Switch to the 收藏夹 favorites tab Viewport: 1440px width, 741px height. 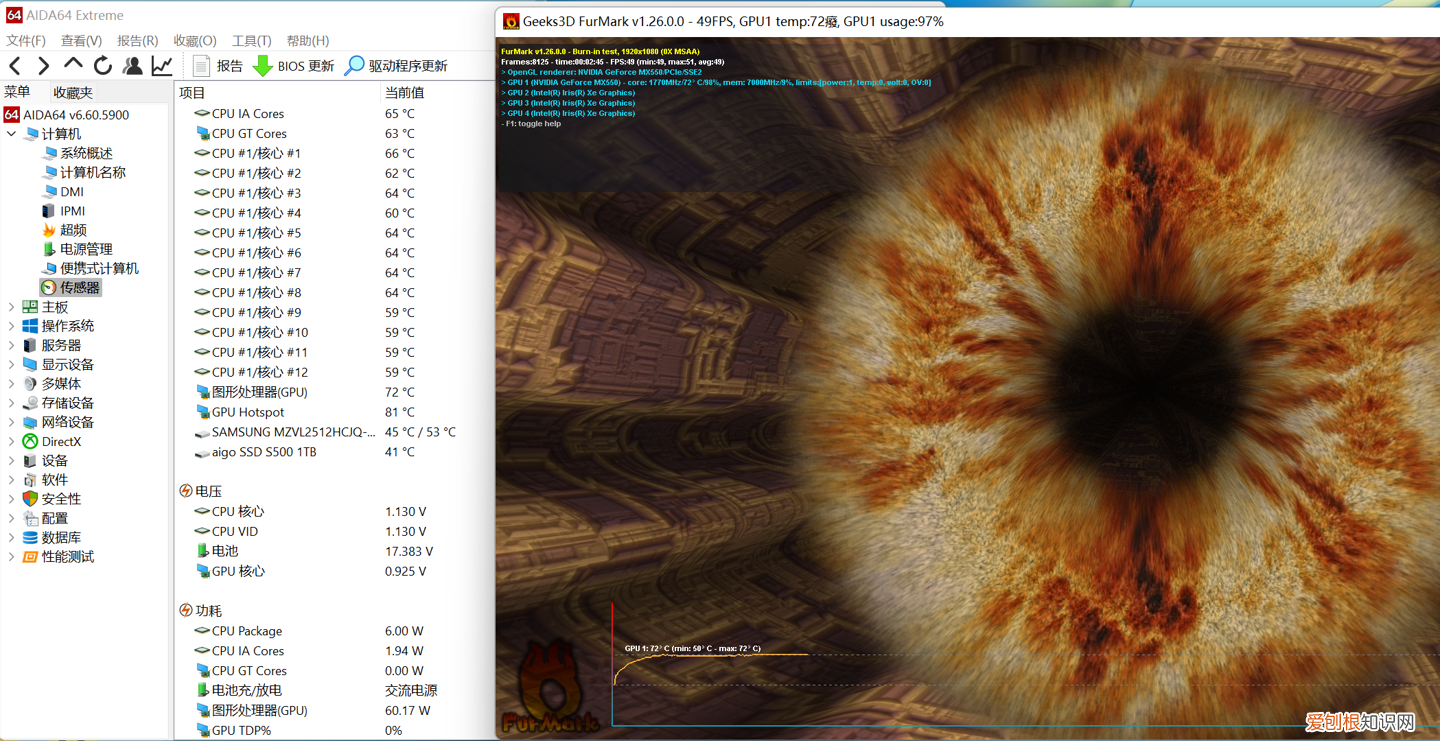click(x=73, y=92)
